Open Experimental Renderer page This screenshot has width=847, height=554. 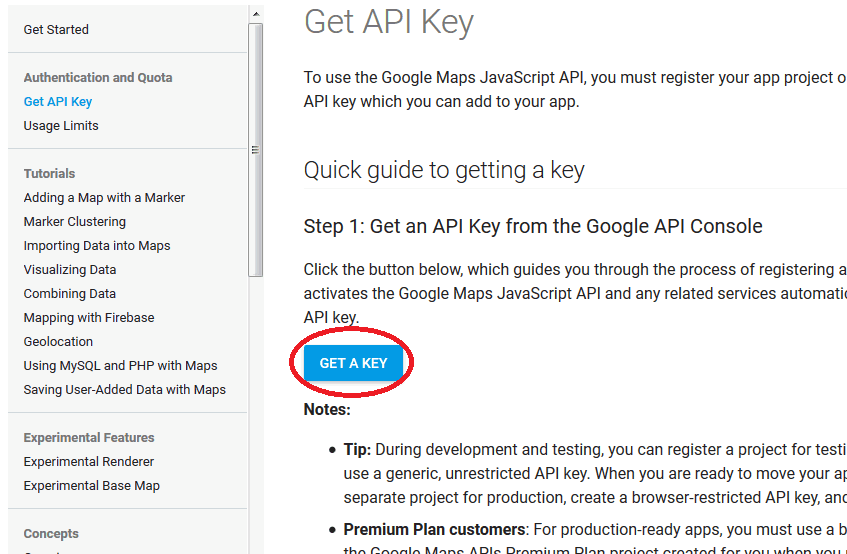click(89, 462)
